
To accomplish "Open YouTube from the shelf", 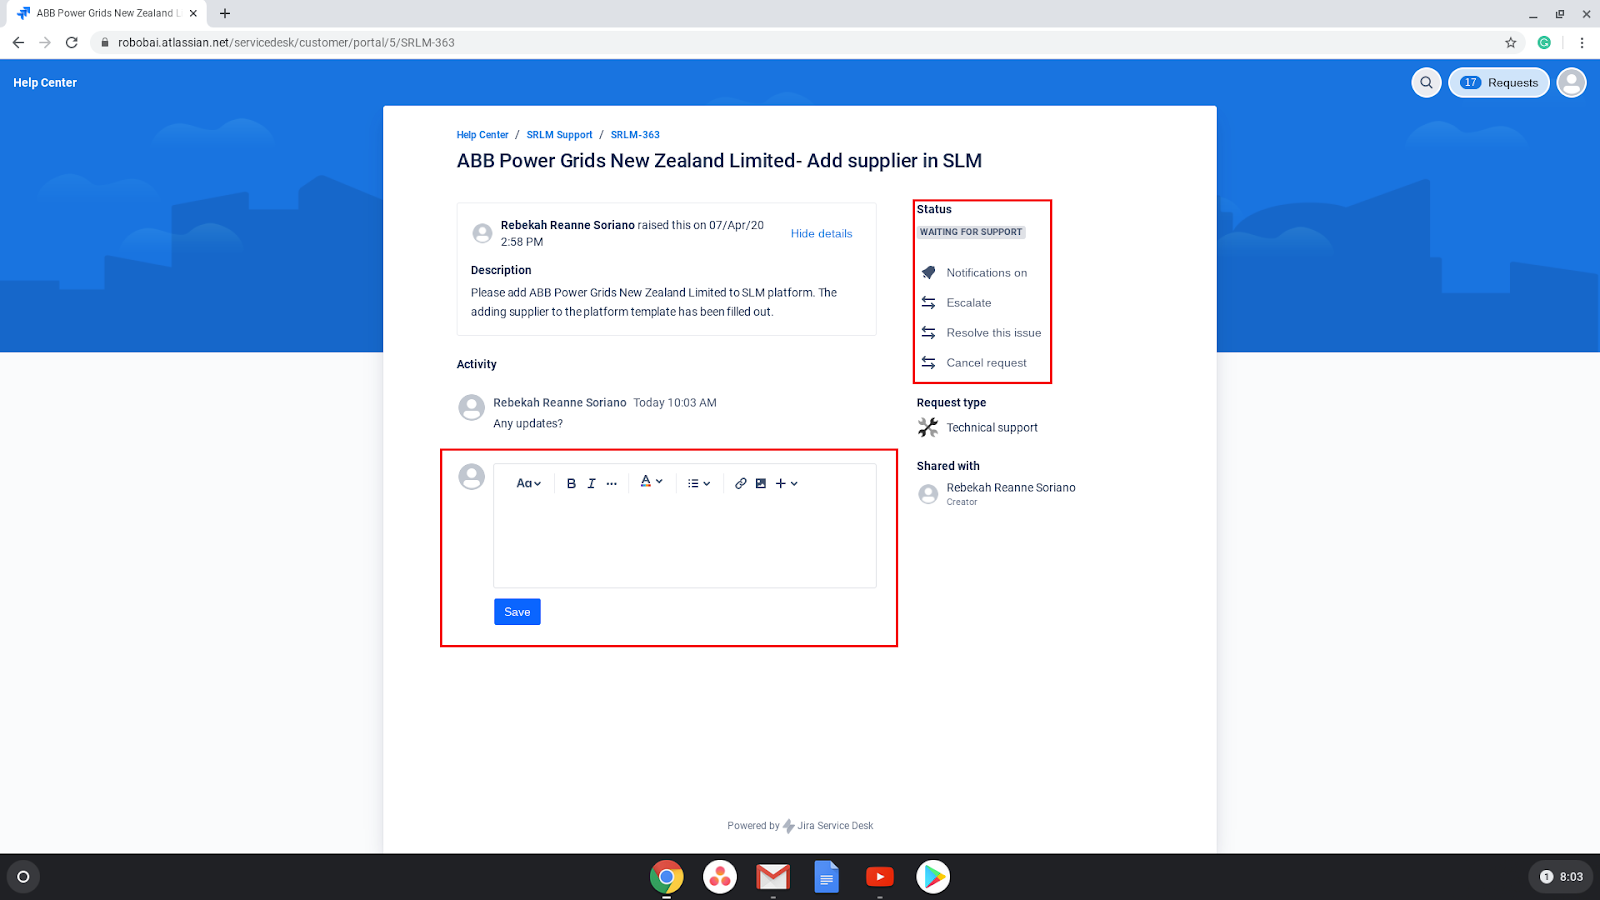I will click(x=879, y=877).
